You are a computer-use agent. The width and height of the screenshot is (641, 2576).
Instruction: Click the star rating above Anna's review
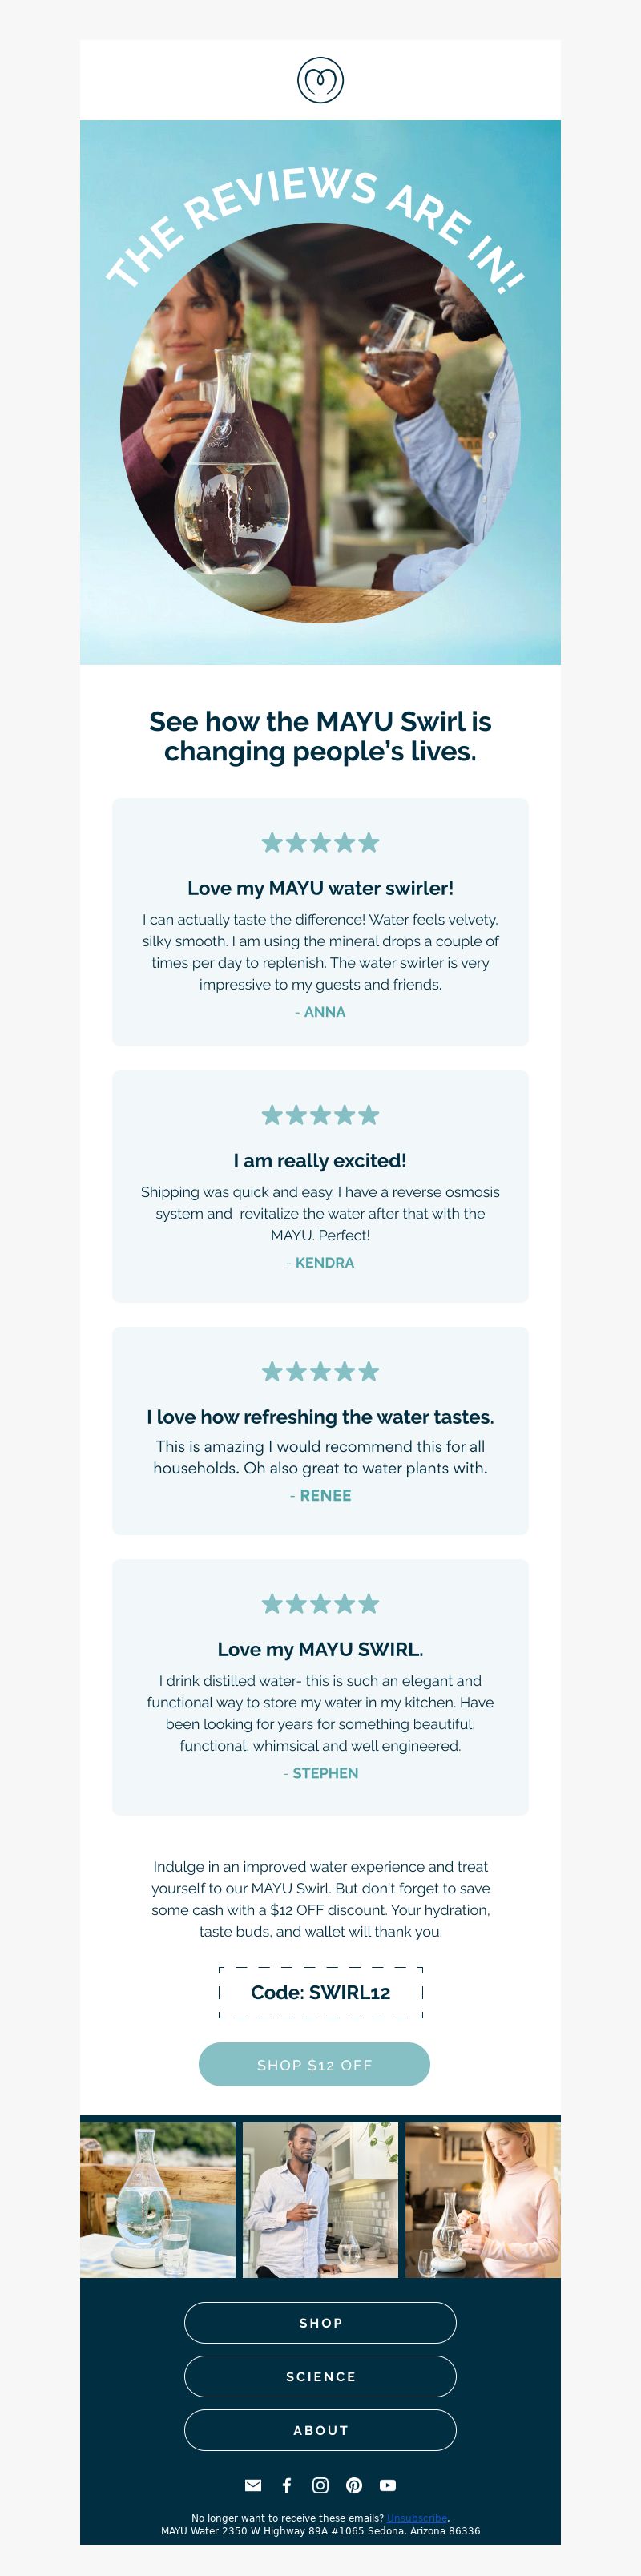(x=320, y=842)
